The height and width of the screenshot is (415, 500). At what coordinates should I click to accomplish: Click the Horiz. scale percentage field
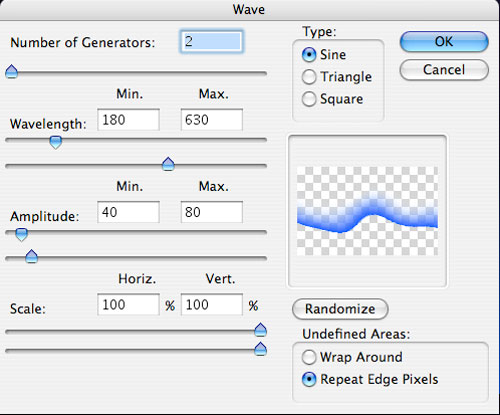point(128,304)
